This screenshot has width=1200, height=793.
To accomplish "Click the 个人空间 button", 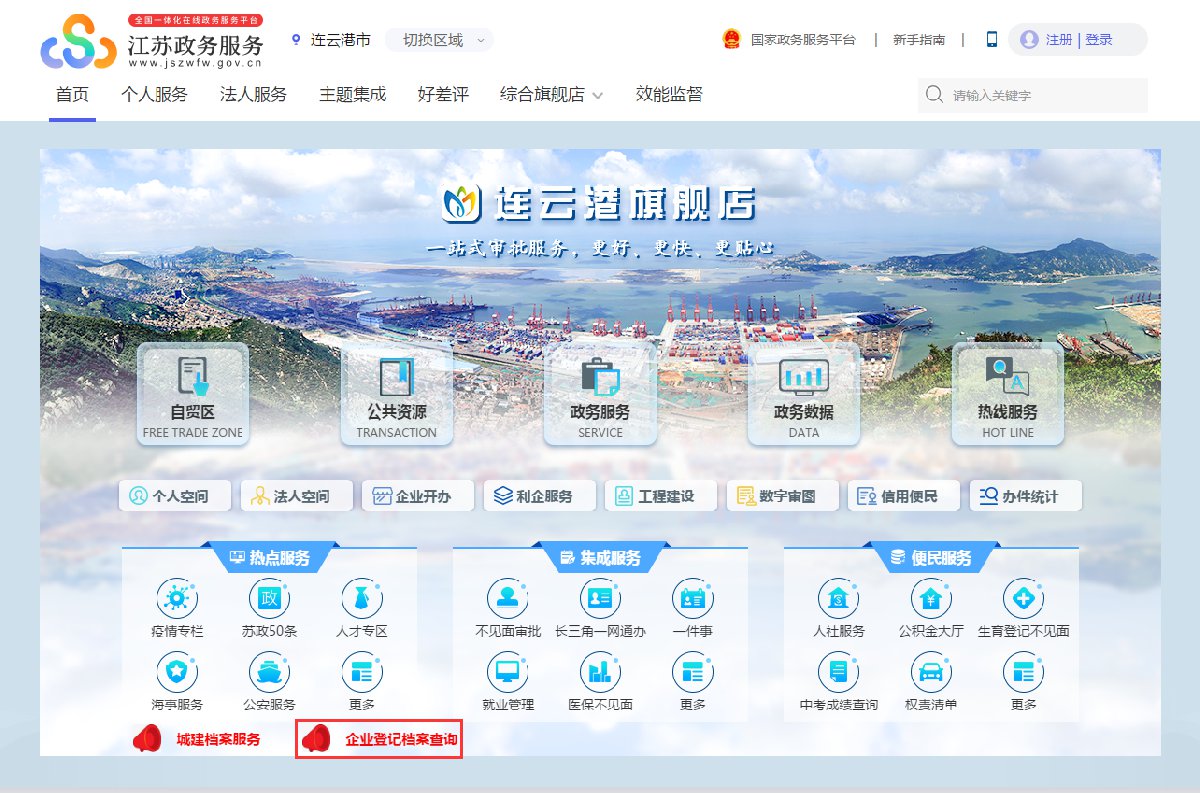I will 175,496.
